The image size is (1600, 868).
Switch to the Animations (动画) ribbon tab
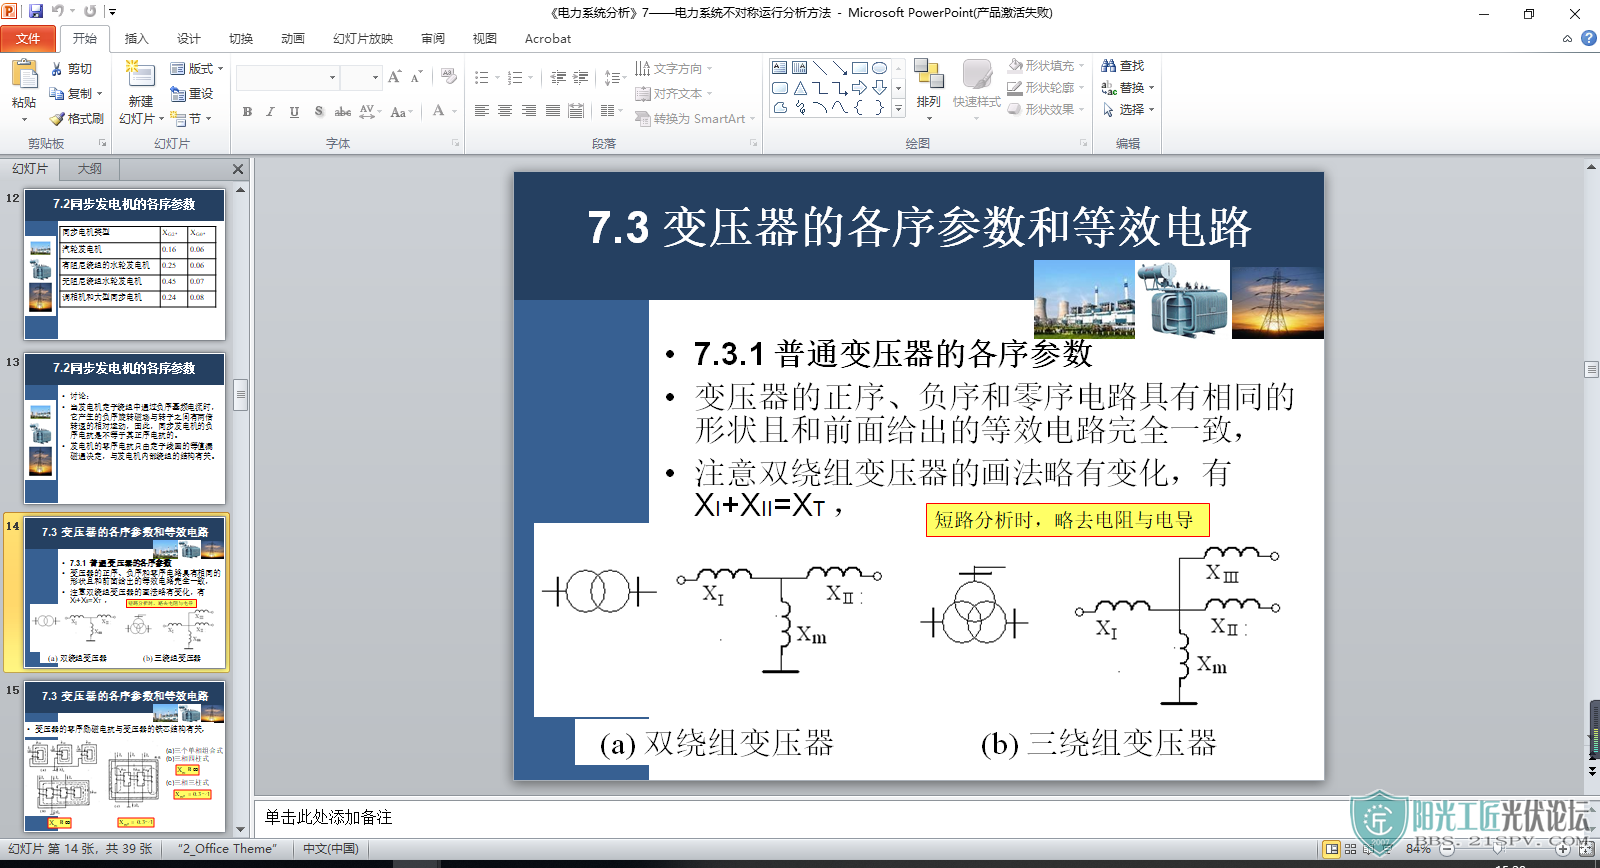(x=293, y=38)
